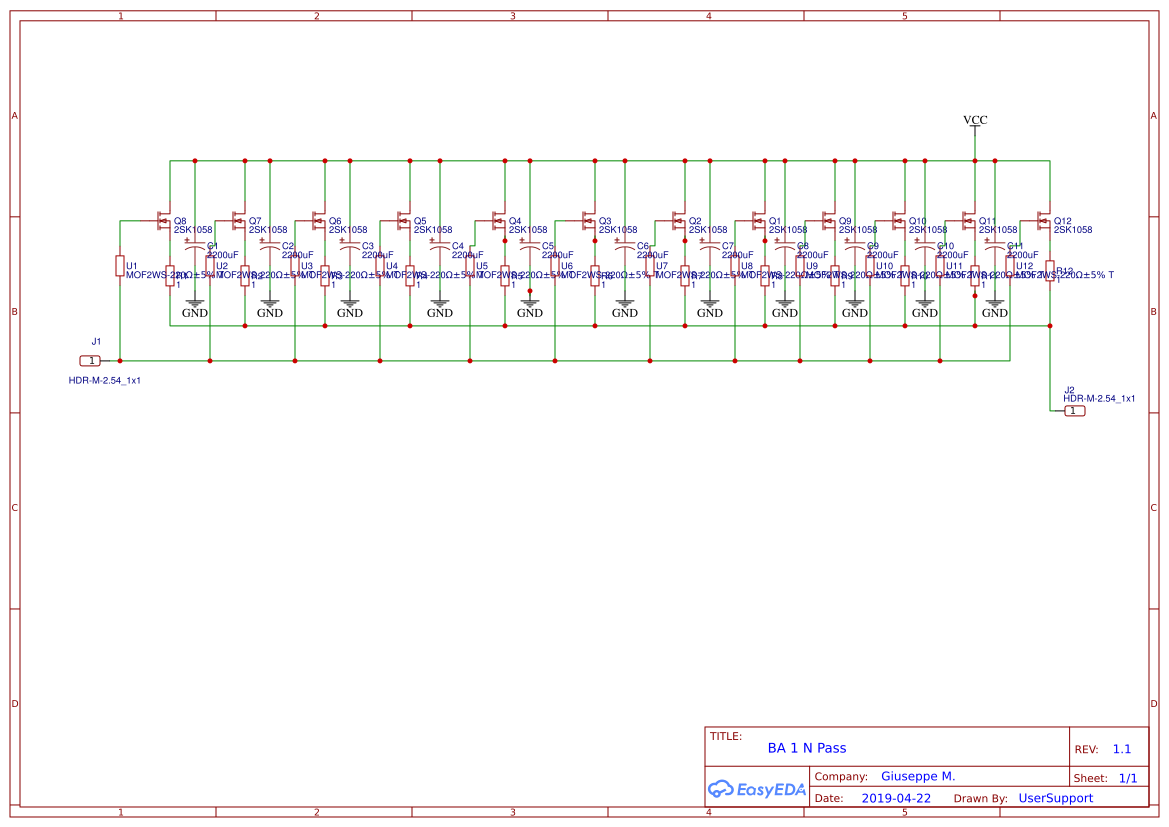Viewport: 1169px width, 827px height.
Task: Click the U1 resistor symbol
Action: coord(120,266)
